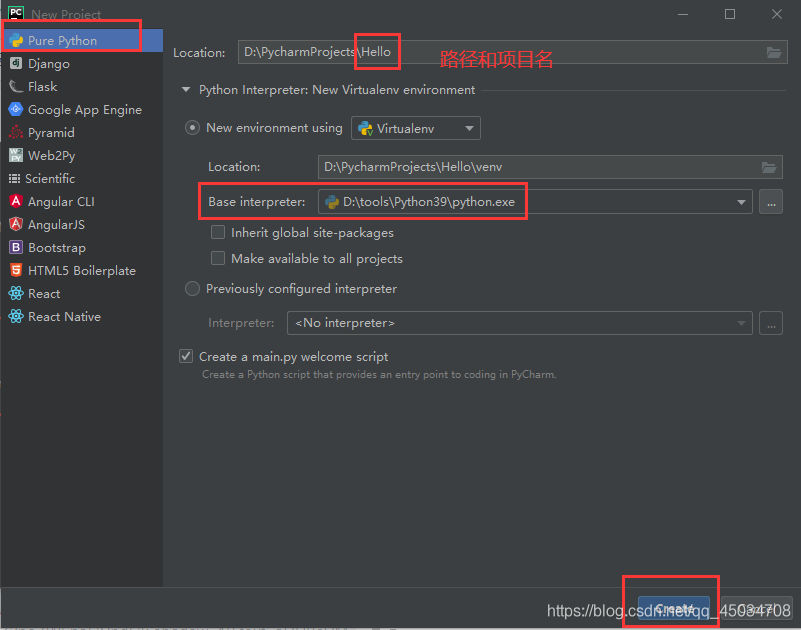Viewport: 801px width, 630px height.
Task: Uncheck Create a main.py welcome script
Action: click(x=186, y=357)
